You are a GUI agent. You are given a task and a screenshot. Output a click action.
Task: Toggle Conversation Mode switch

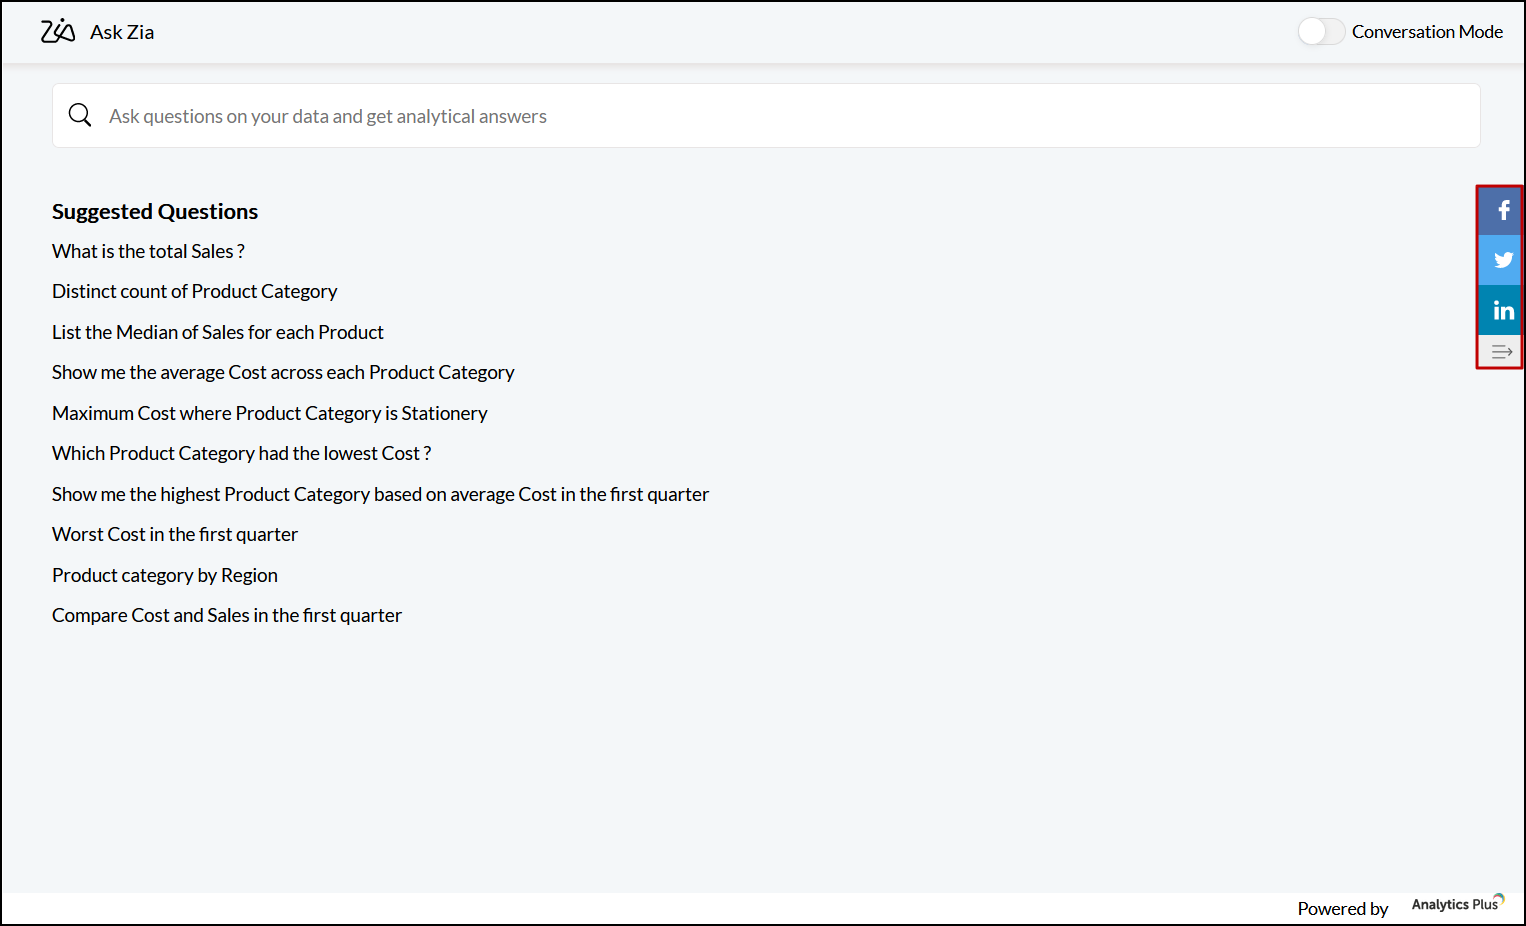1320,32
